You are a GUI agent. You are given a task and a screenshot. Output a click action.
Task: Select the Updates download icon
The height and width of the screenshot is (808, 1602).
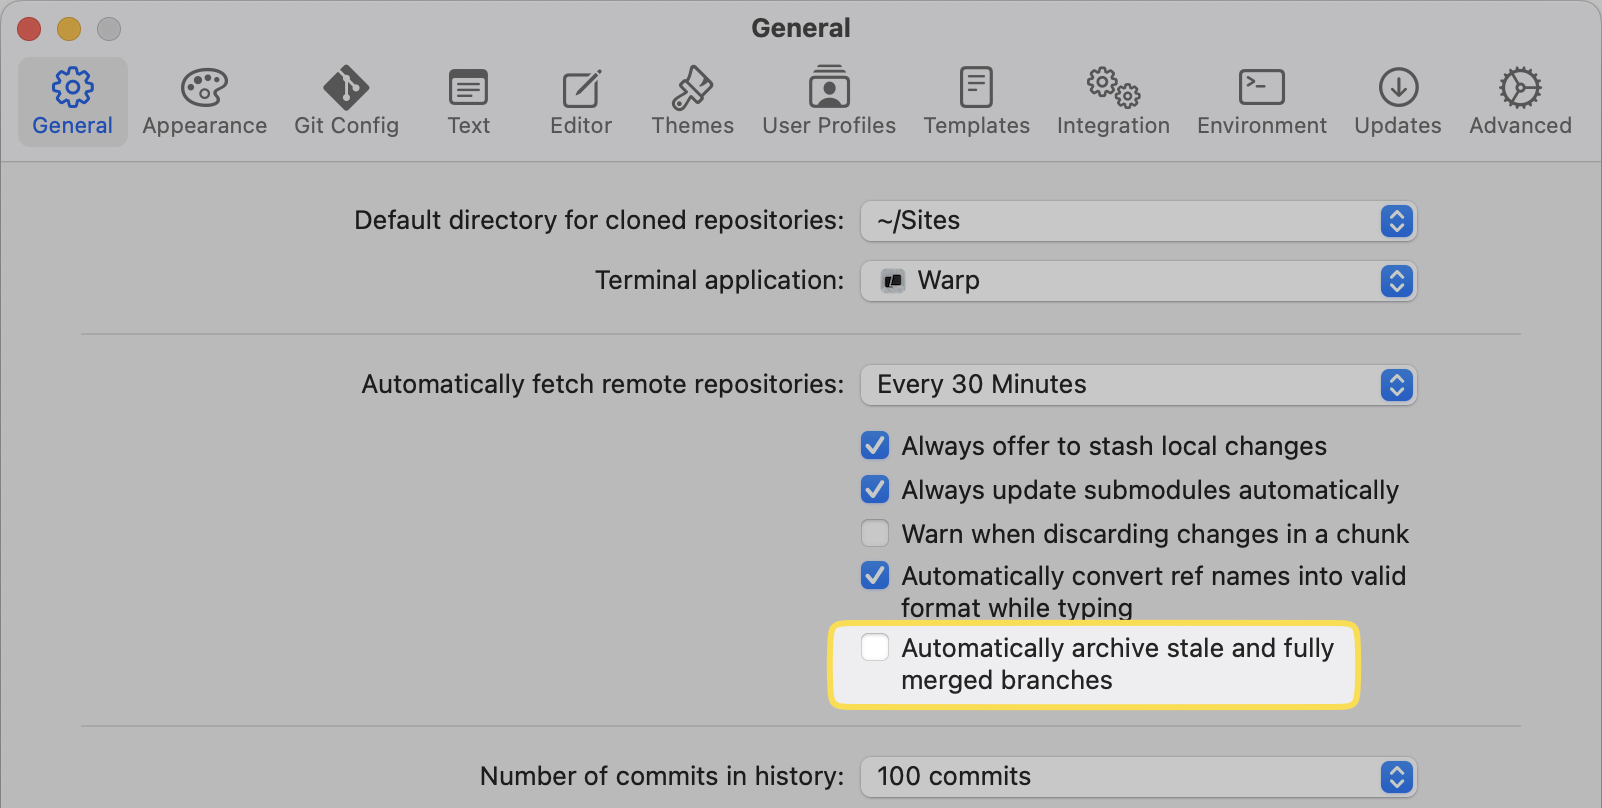[1398, 88]
